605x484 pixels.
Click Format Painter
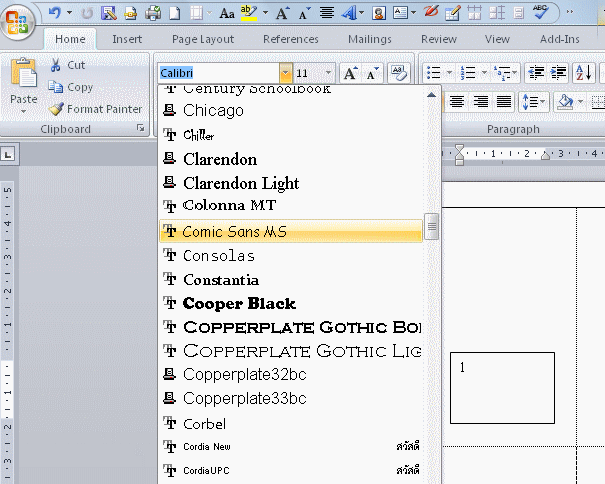pyautogui.click(x=96, y=109)
